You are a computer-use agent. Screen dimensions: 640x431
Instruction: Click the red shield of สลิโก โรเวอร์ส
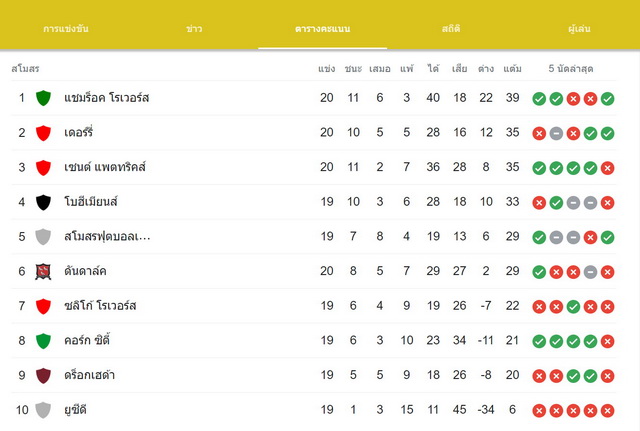pyautogui.click(x=43, y=306)
